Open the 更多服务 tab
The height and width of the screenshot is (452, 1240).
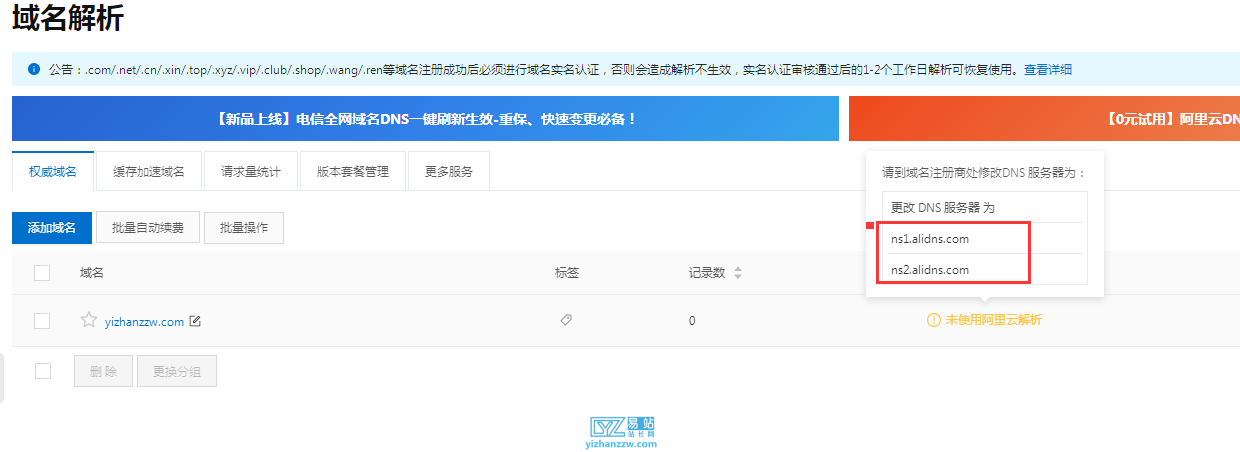click(x=449, y=171)
